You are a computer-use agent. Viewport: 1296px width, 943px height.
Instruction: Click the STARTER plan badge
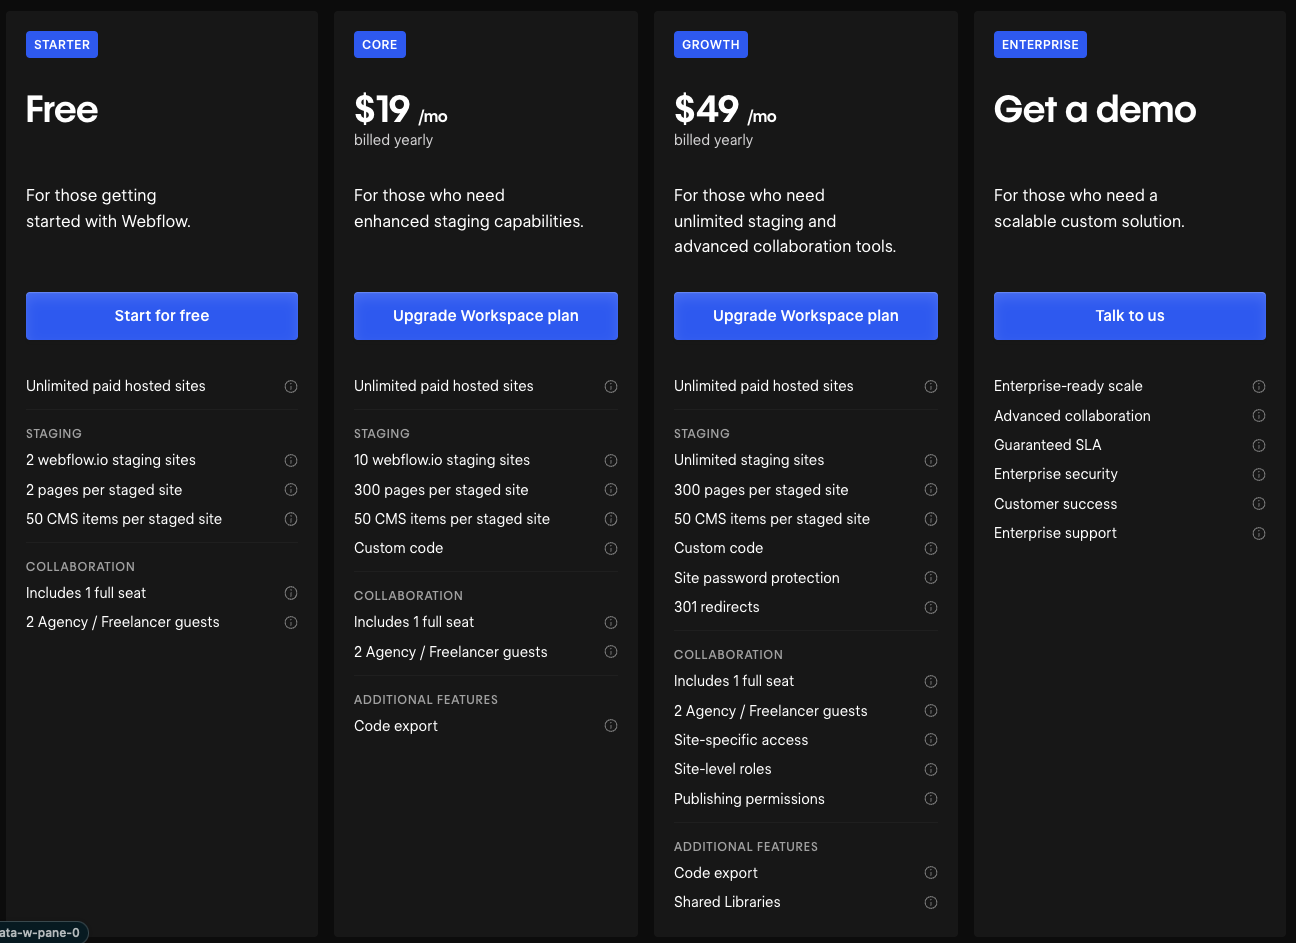coord(61,44)
